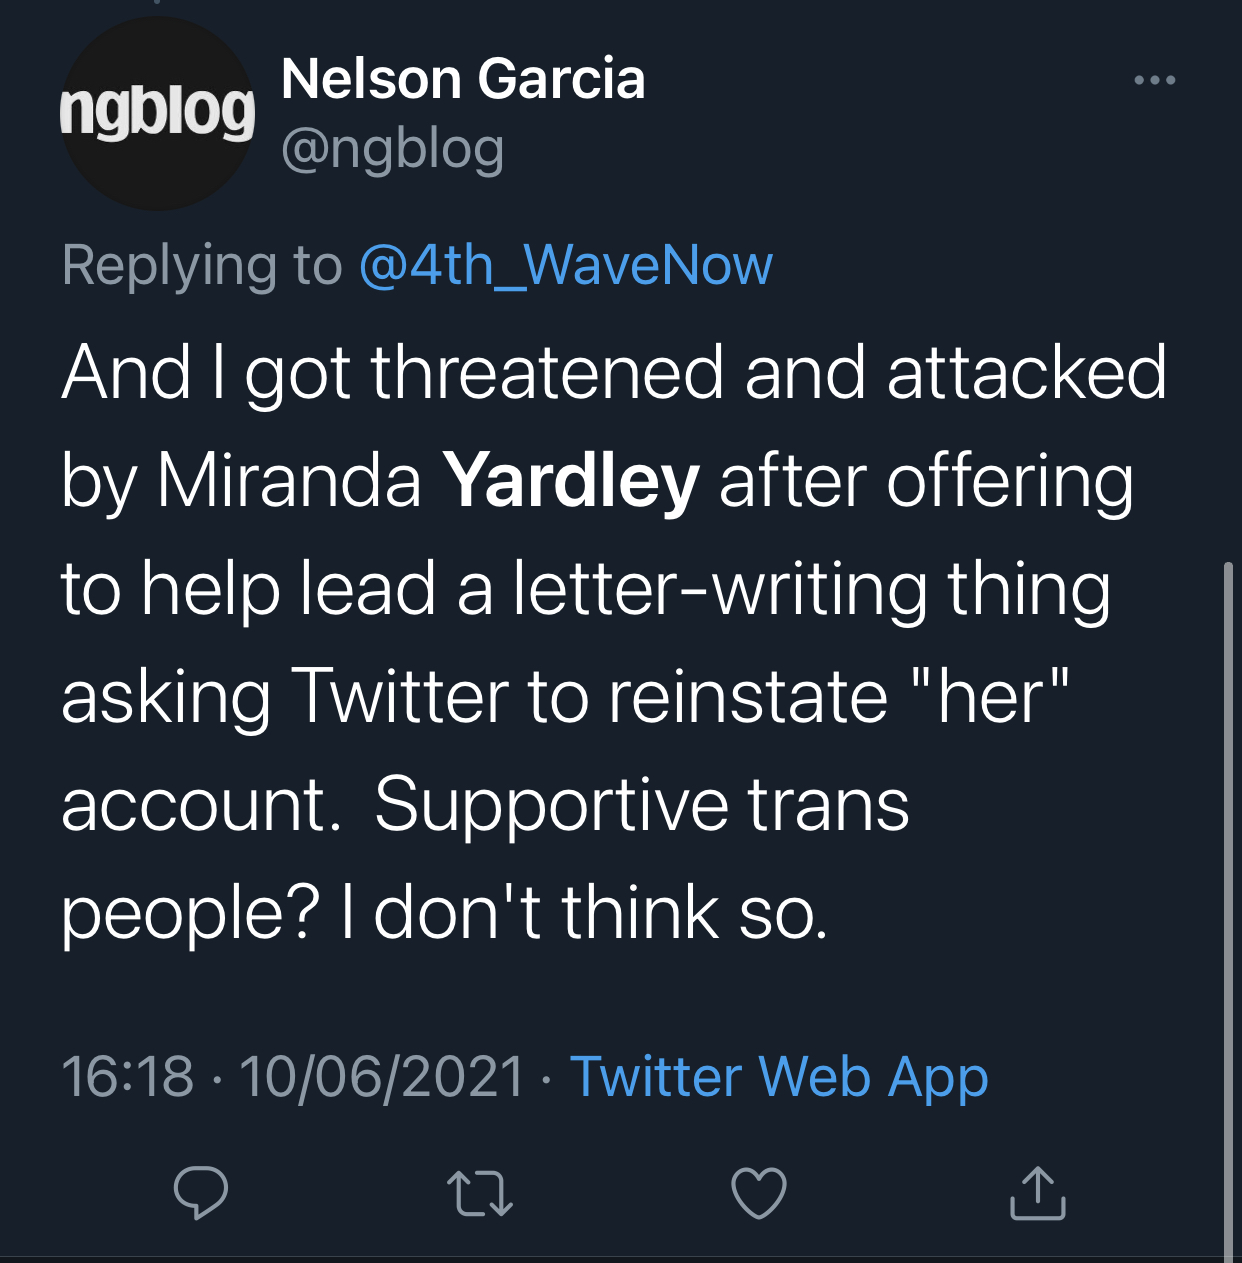Click the vertical scrollbar on the right
1242x1263 pixels.
pyautogui.click(x=1229, y=900)
